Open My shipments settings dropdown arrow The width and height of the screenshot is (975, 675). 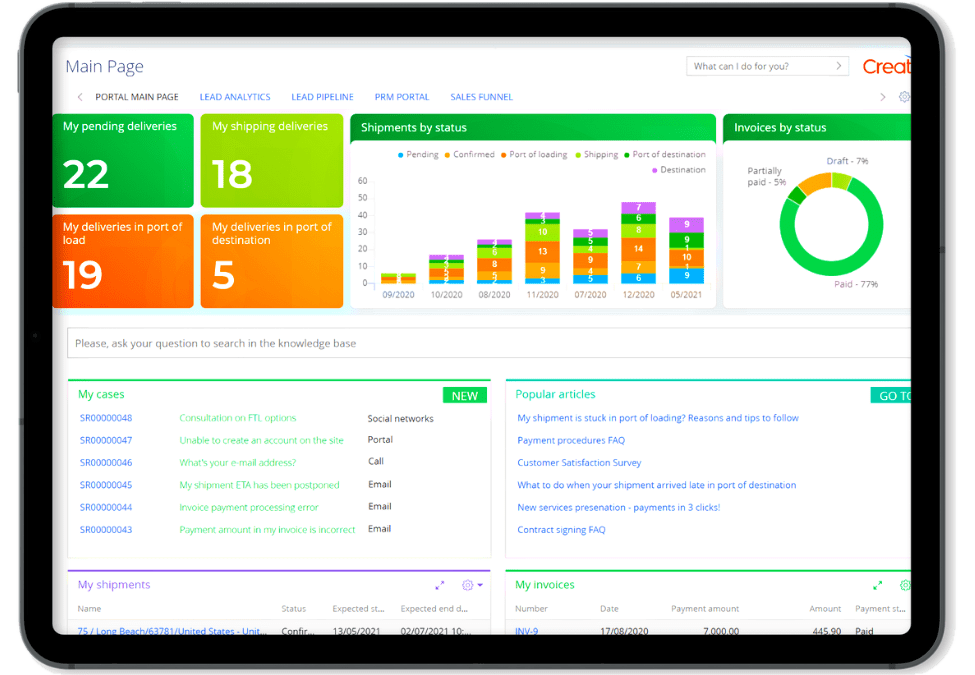tap(480, 585)
